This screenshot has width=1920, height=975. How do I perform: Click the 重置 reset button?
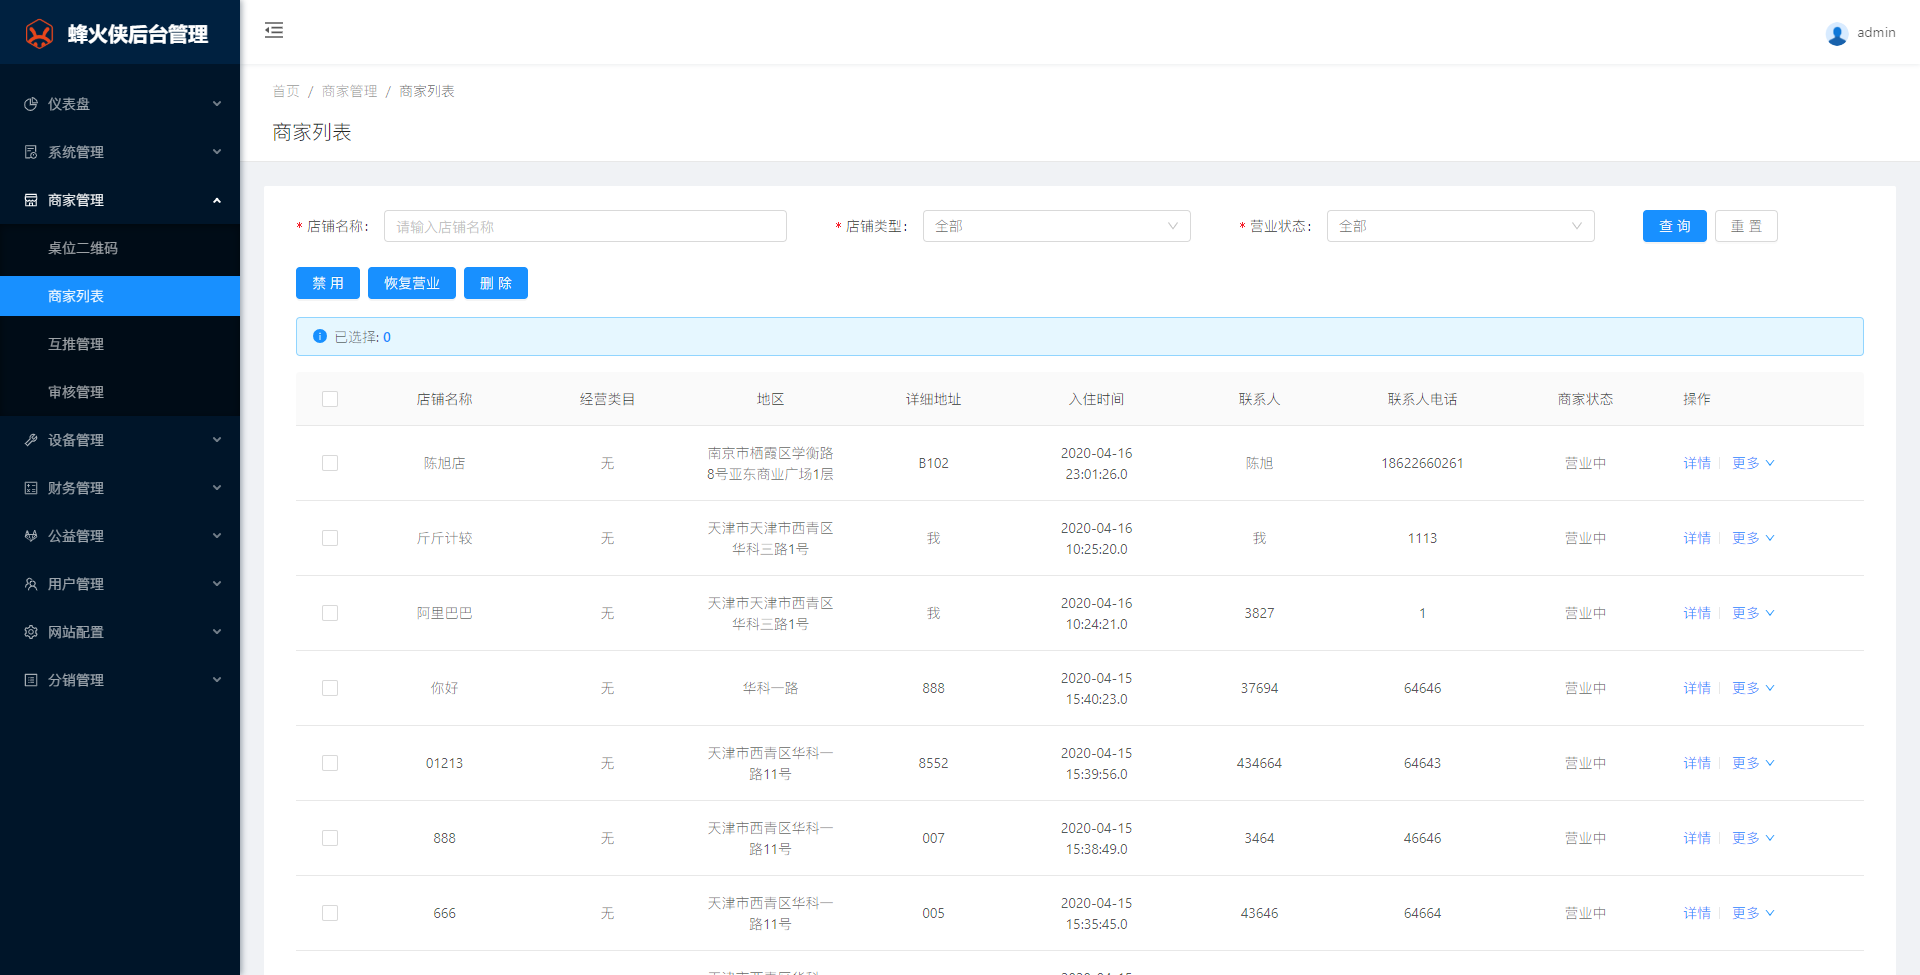1746,226
